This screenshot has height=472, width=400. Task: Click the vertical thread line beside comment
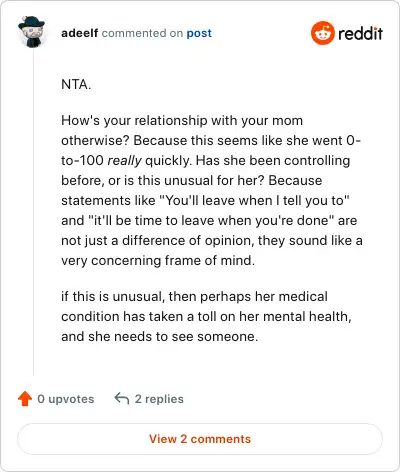pos(33,213)
